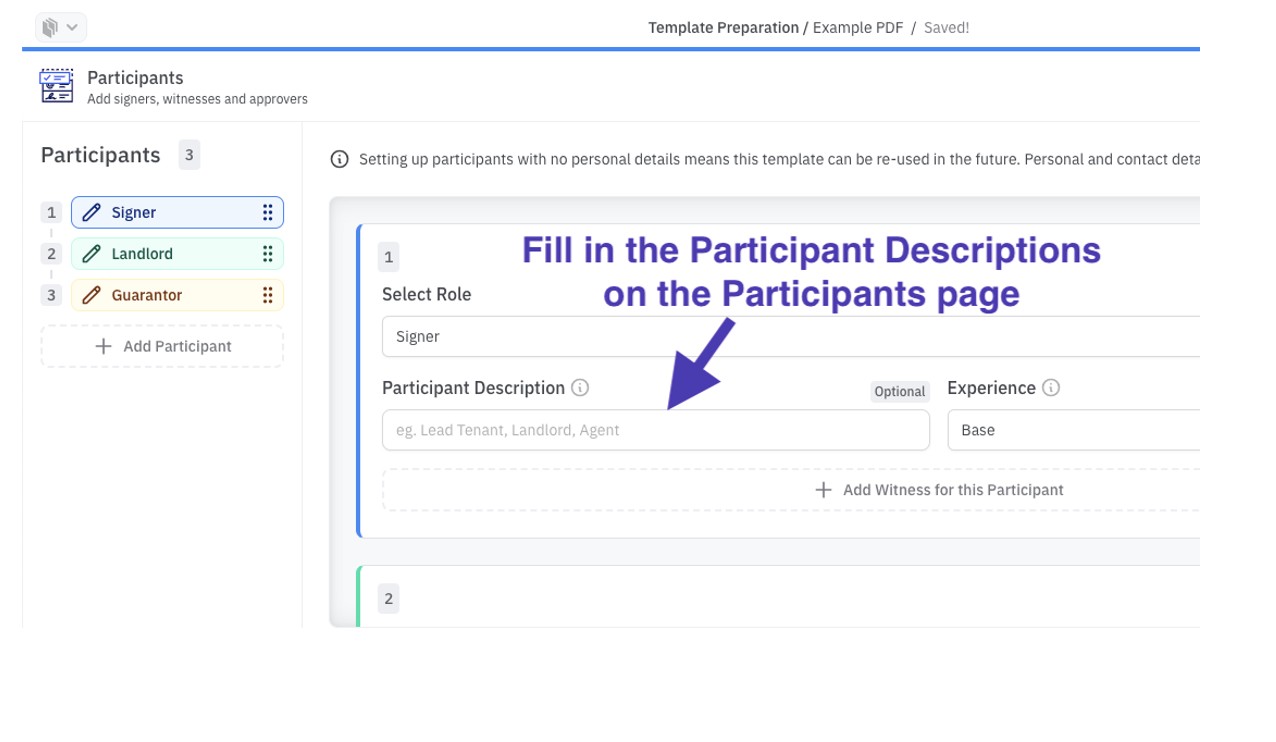Image resolution: width=1276 pixels, height=742 pixels.
Task: Click the pencil icon on the Guarantor entry
Action: (92, 295)
